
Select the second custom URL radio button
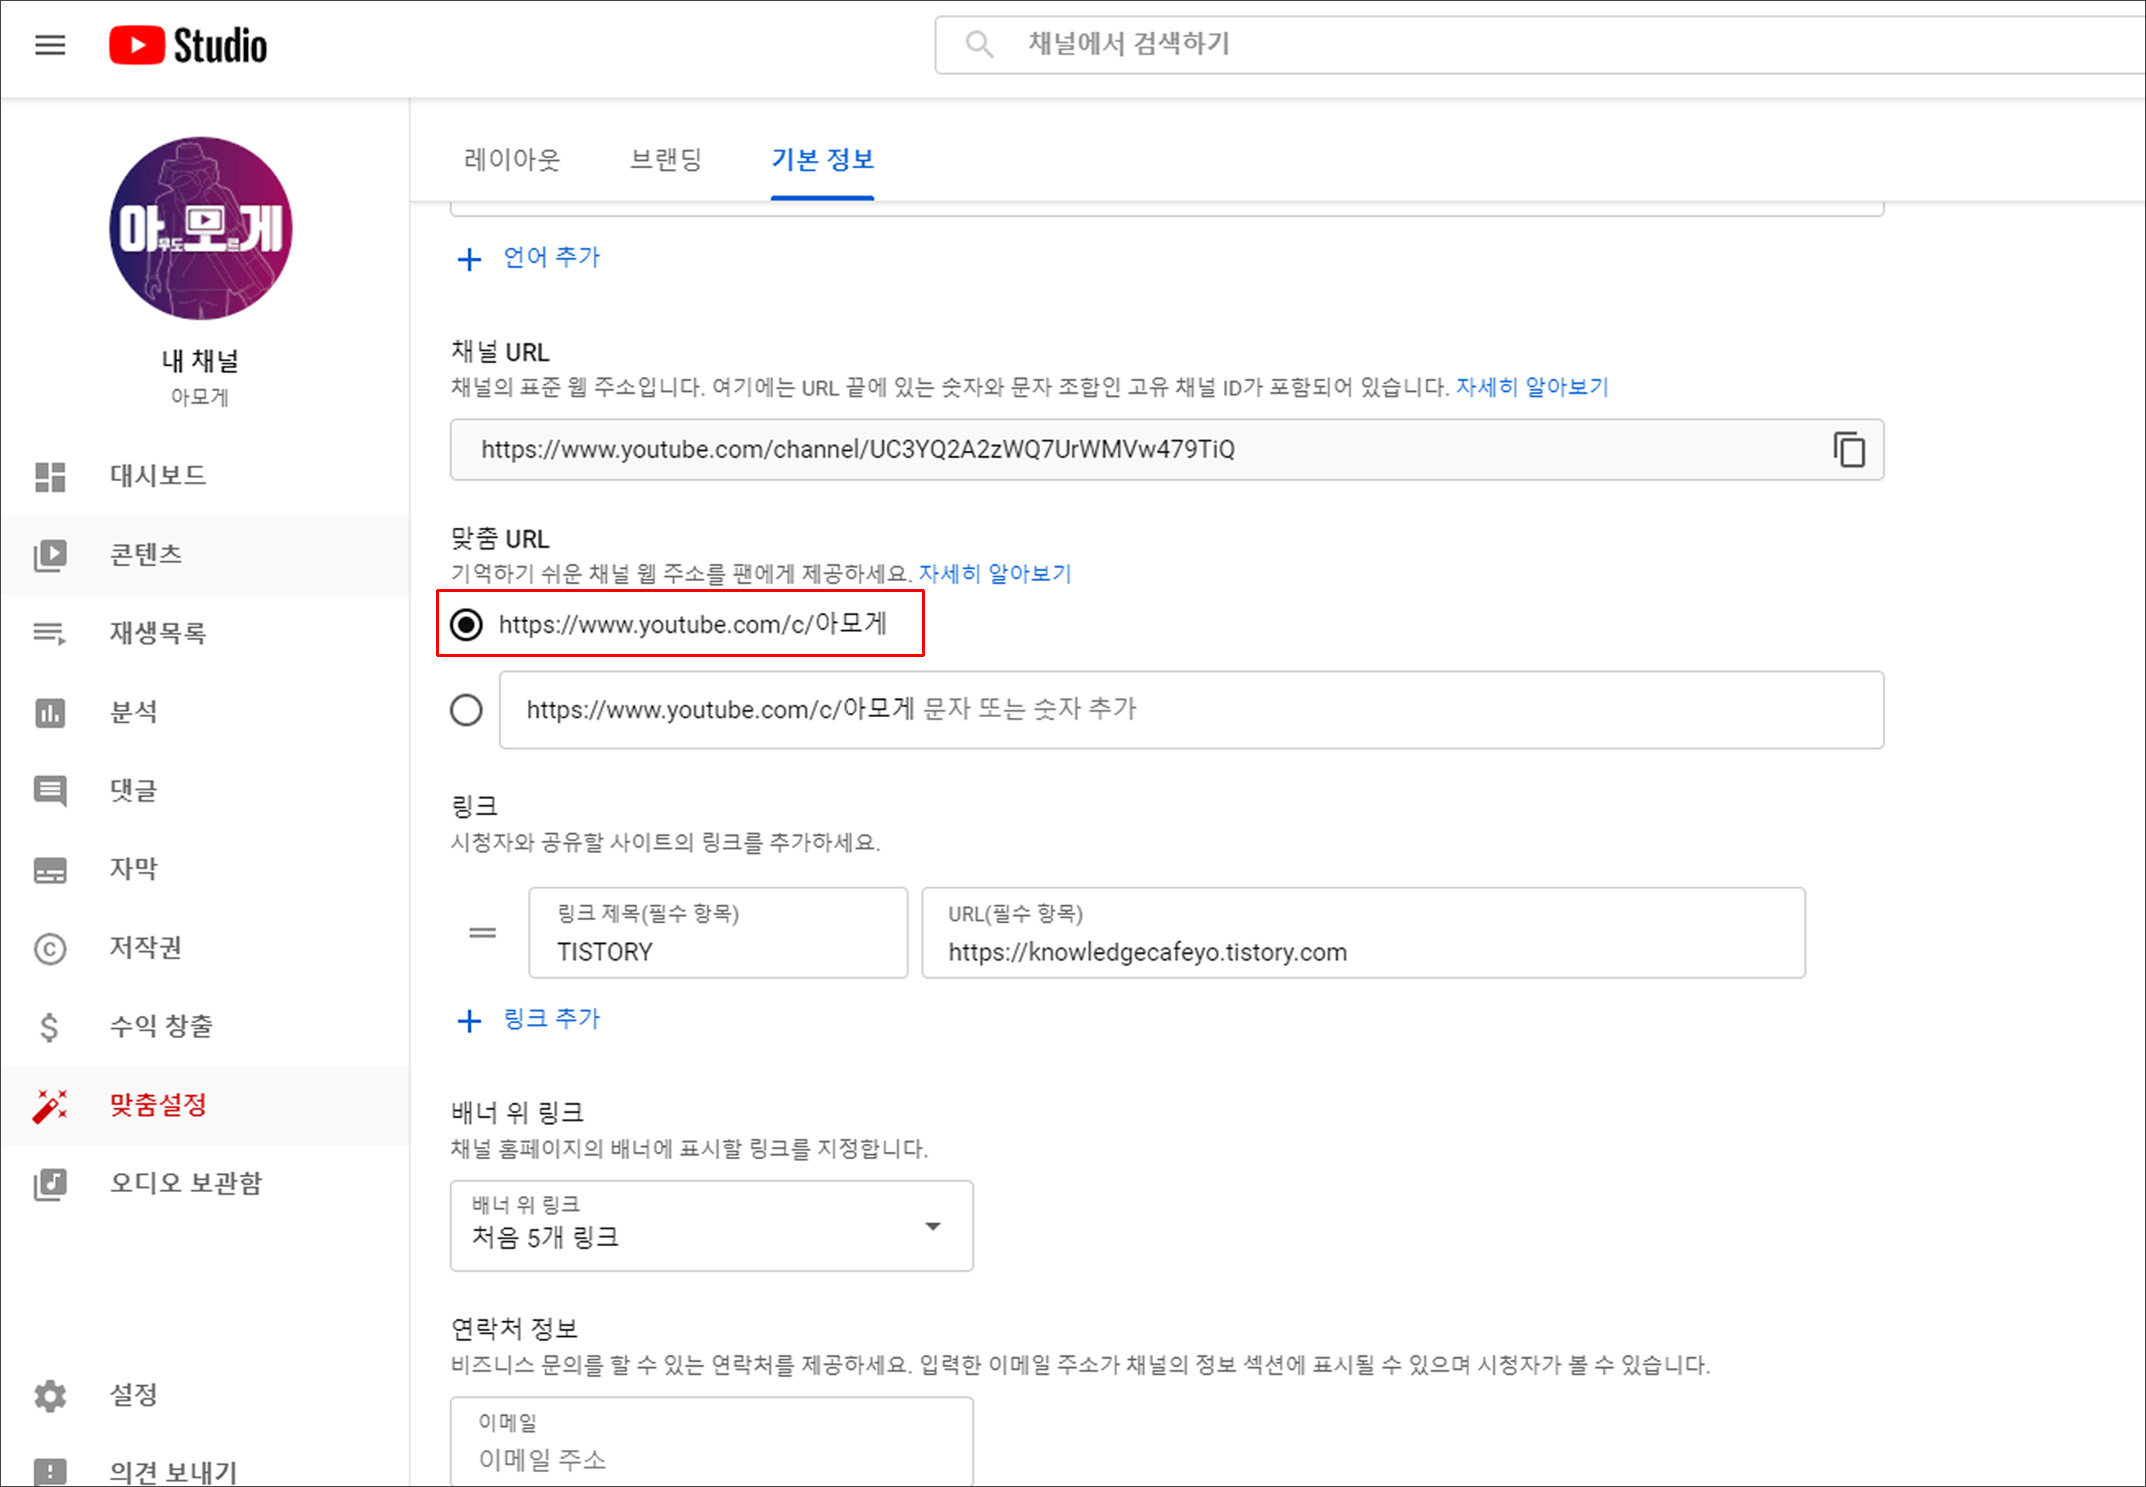(466, 710)
